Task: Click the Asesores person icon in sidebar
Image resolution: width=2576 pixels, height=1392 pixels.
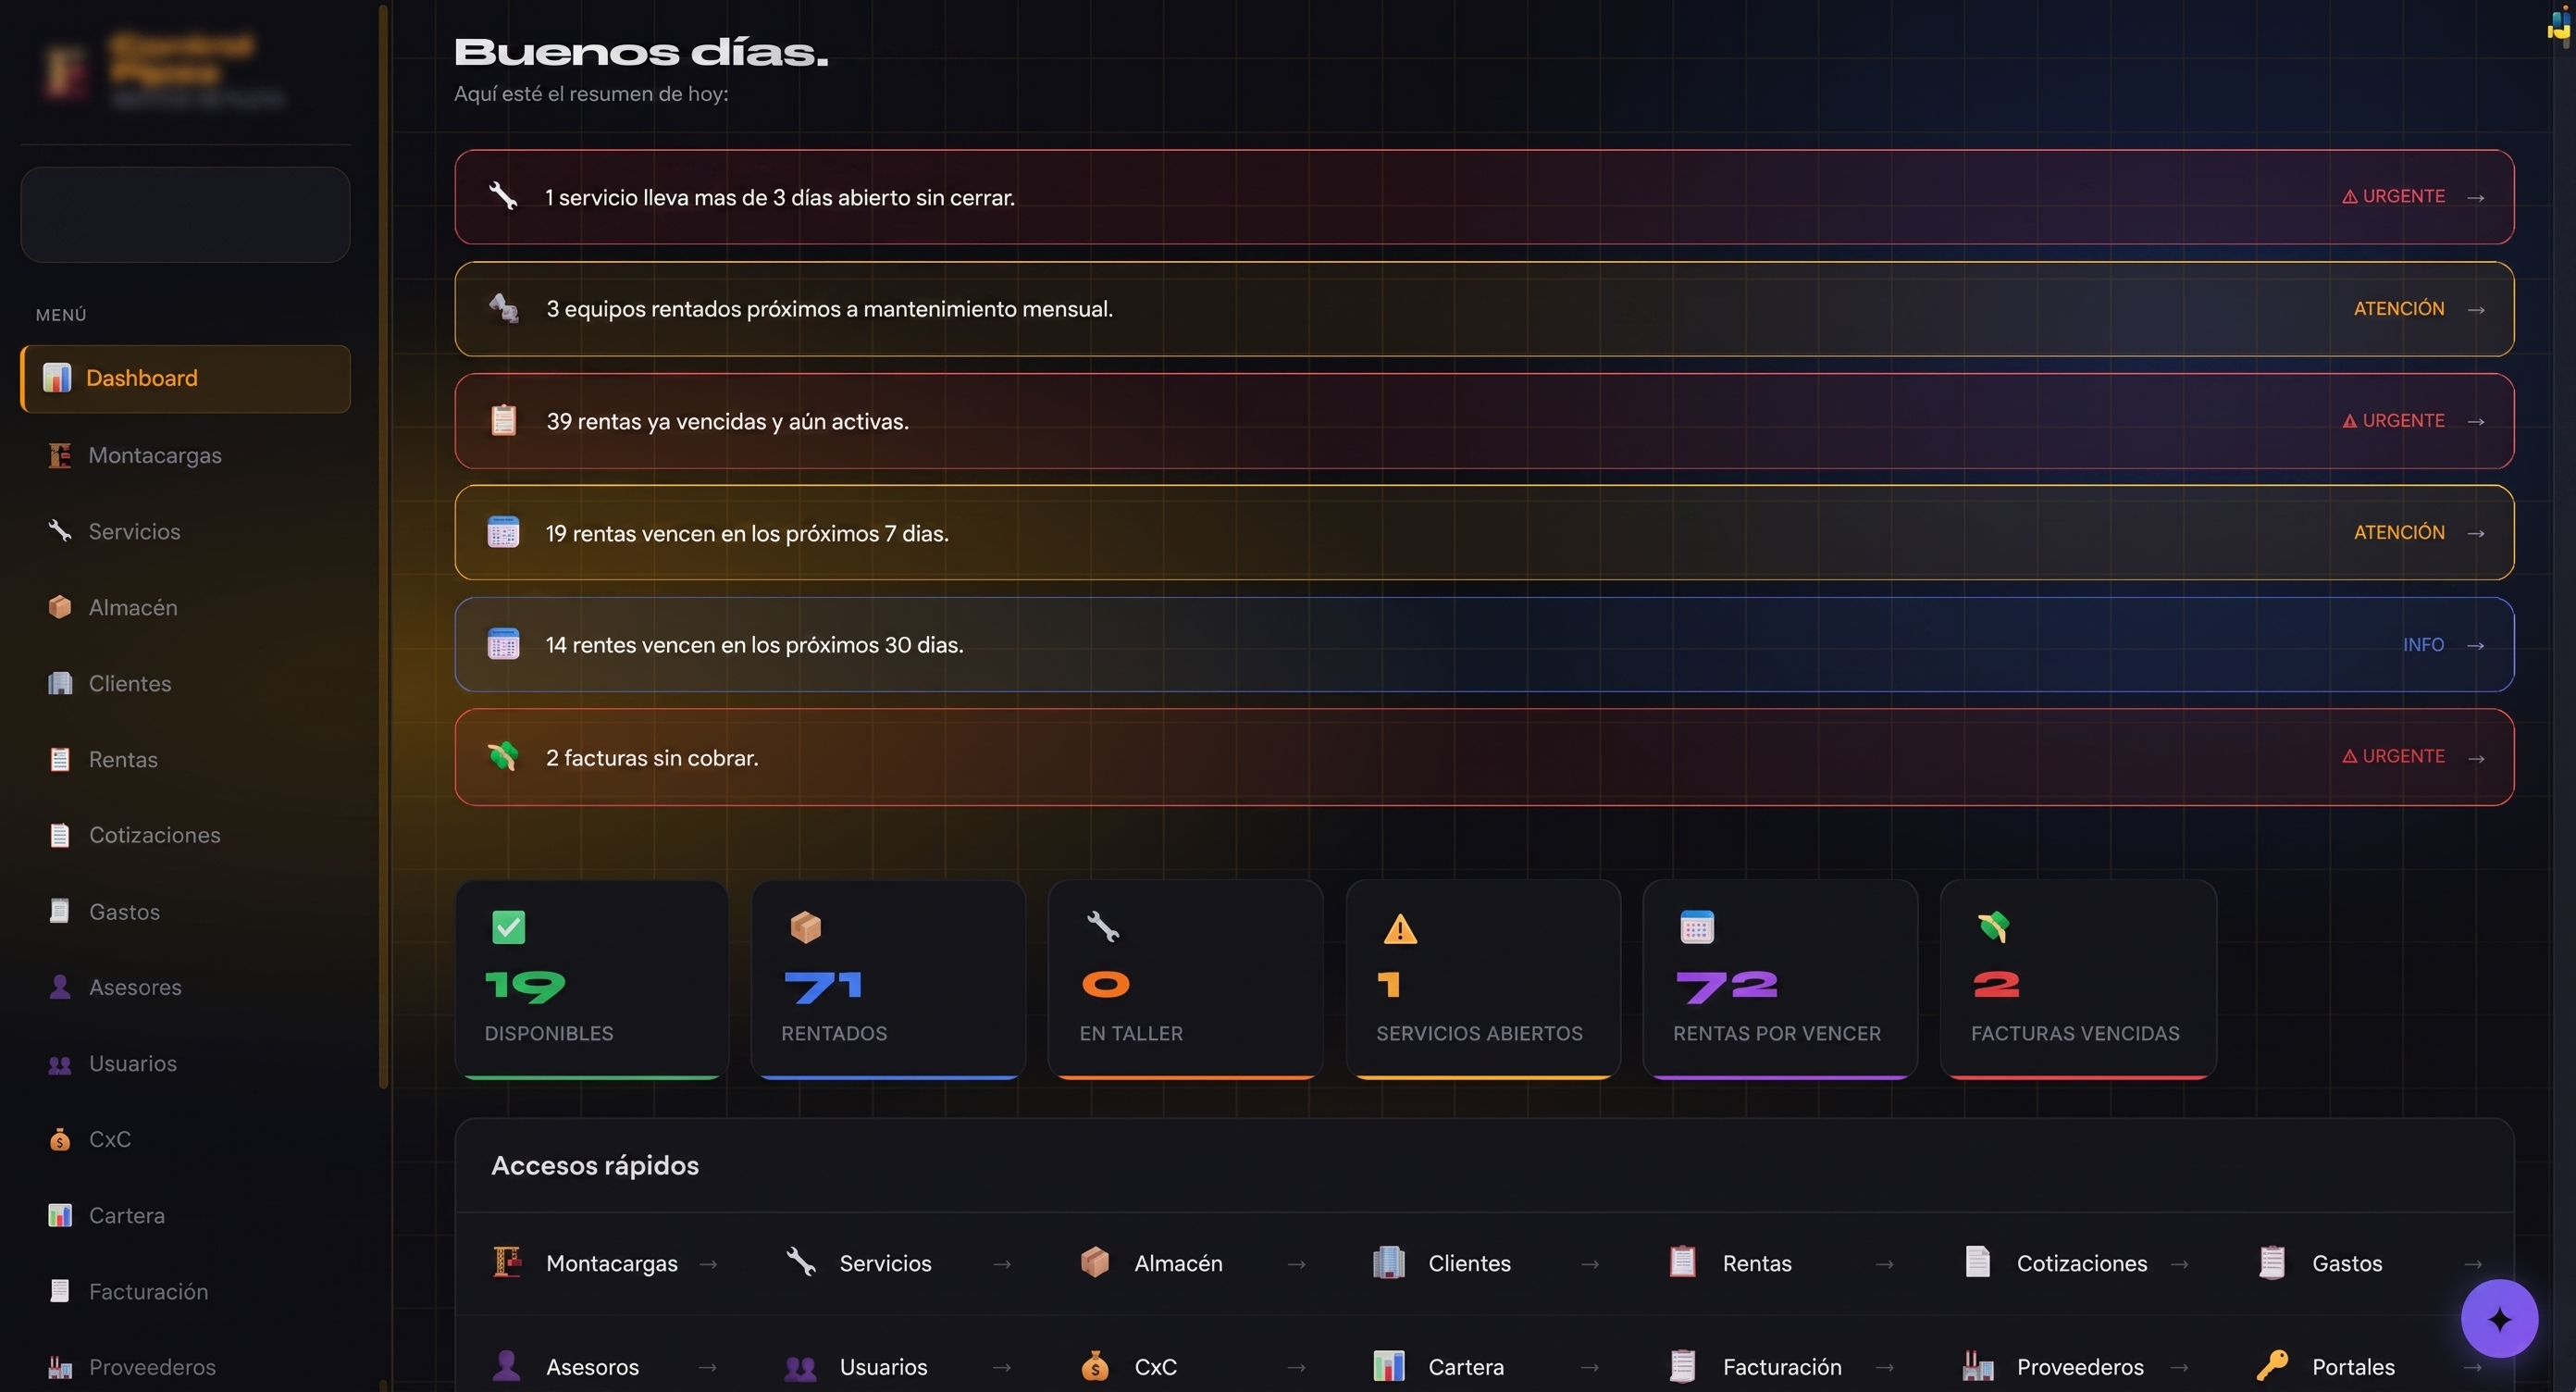Action: (60, 987)
